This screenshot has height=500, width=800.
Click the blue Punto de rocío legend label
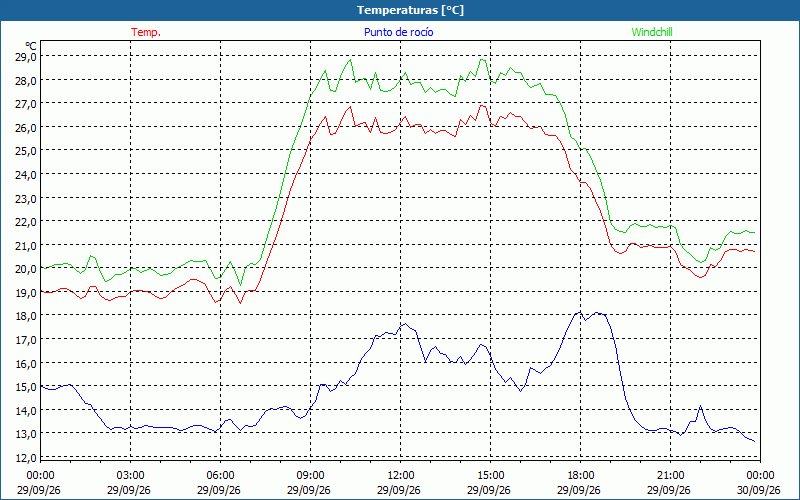[398, 32]
